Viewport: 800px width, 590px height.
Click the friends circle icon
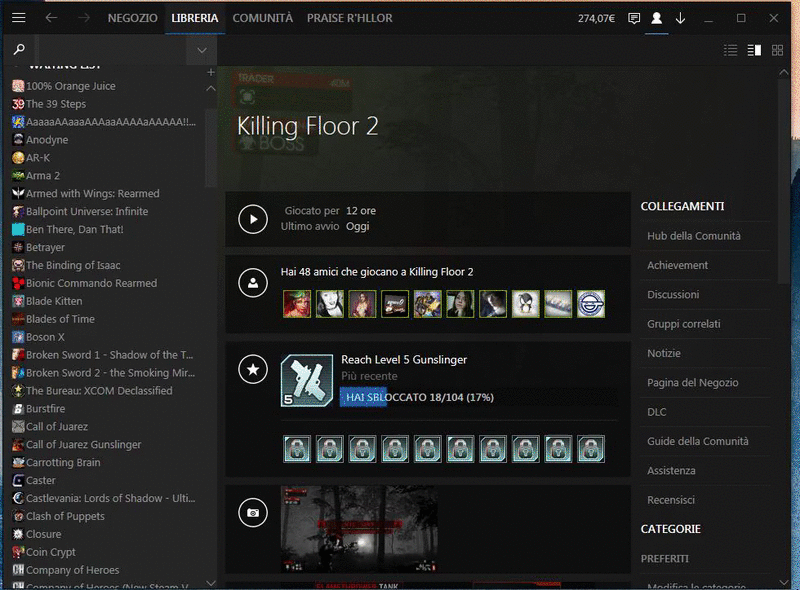click(x=253, y=283)
